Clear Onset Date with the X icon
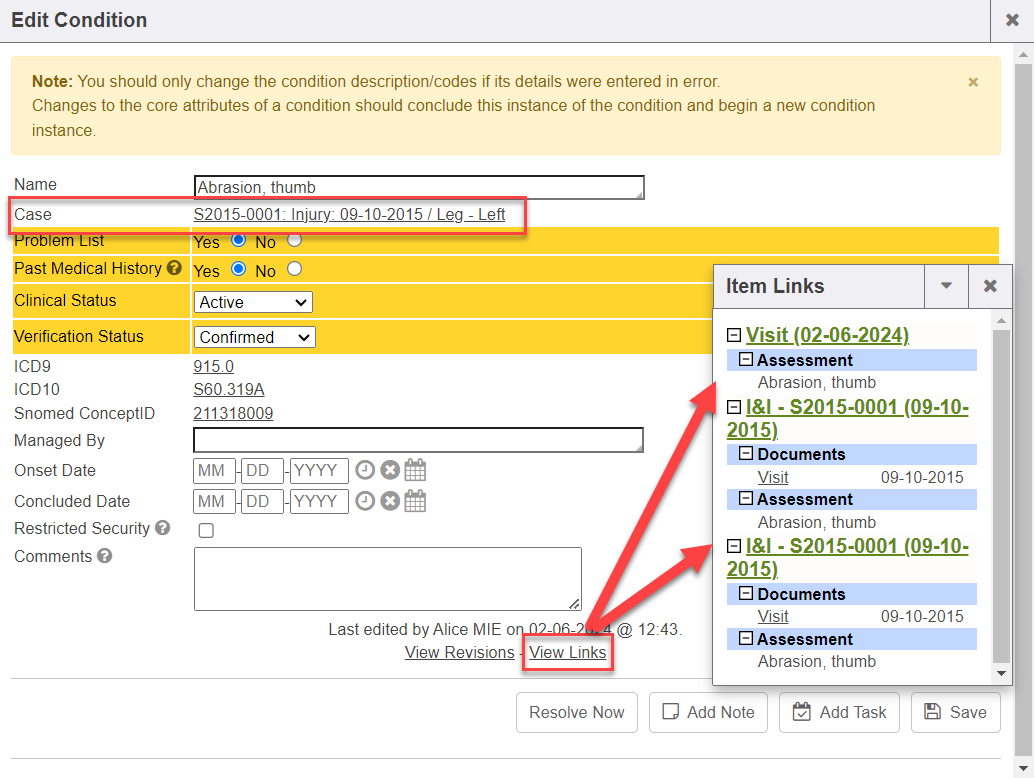 click(390, 471)
